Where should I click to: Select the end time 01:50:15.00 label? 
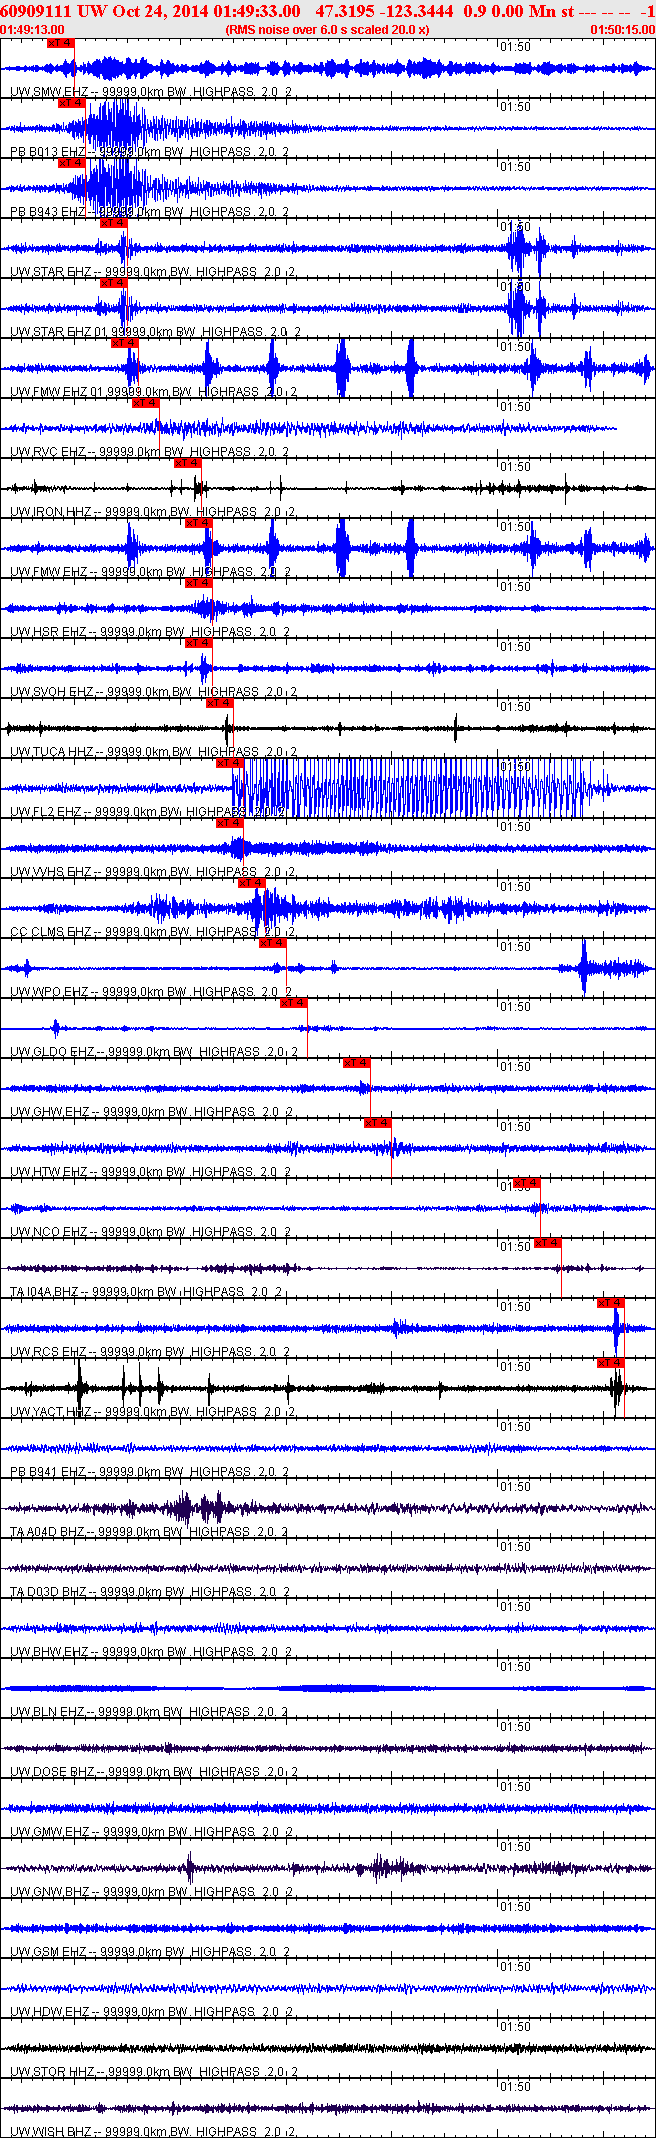(623, 30)
